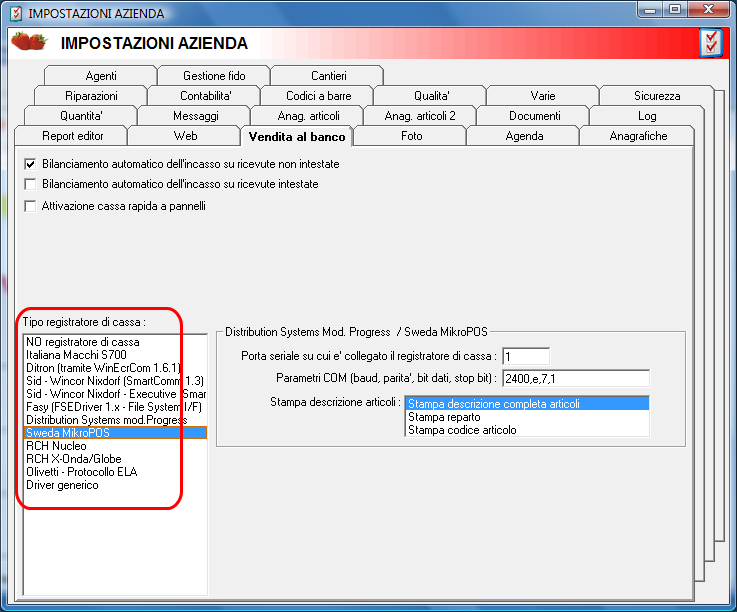Select NO registratore di cassa
Viewport: 737px width, 612px height.
(115, 342)
